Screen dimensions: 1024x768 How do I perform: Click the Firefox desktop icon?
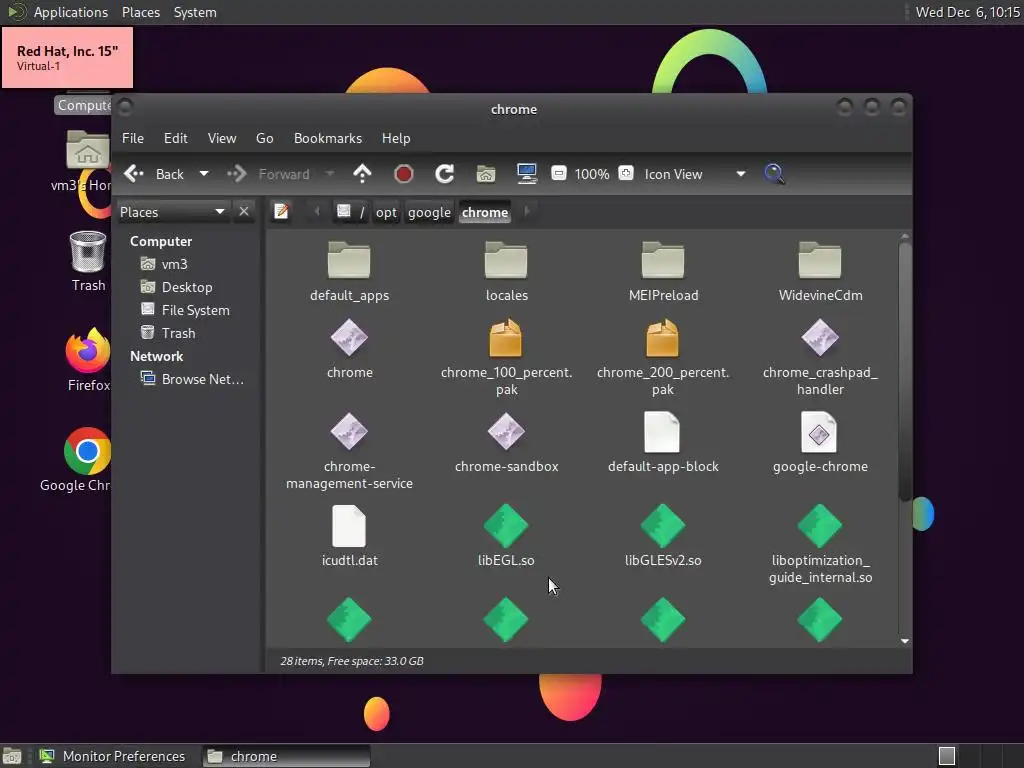(x=88, y=351)
